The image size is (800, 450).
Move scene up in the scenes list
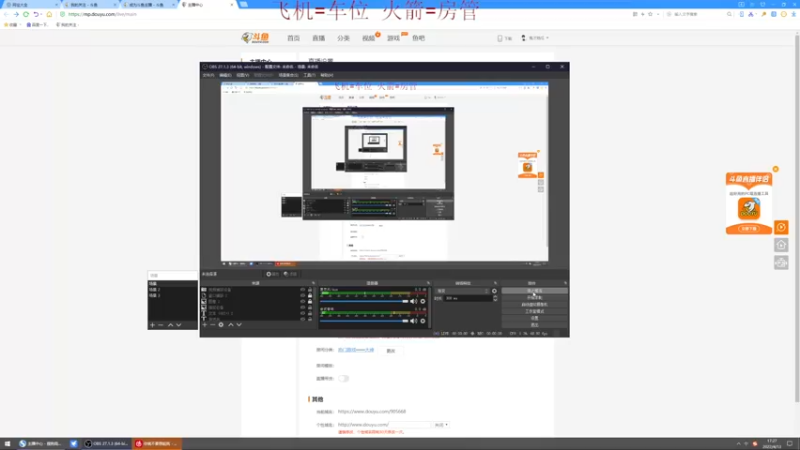point(170,325)
